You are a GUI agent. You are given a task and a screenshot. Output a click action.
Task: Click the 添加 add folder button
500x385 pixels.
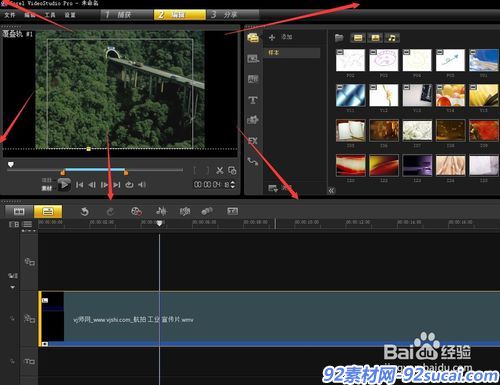pyautogui.click(x=280, y=37)
